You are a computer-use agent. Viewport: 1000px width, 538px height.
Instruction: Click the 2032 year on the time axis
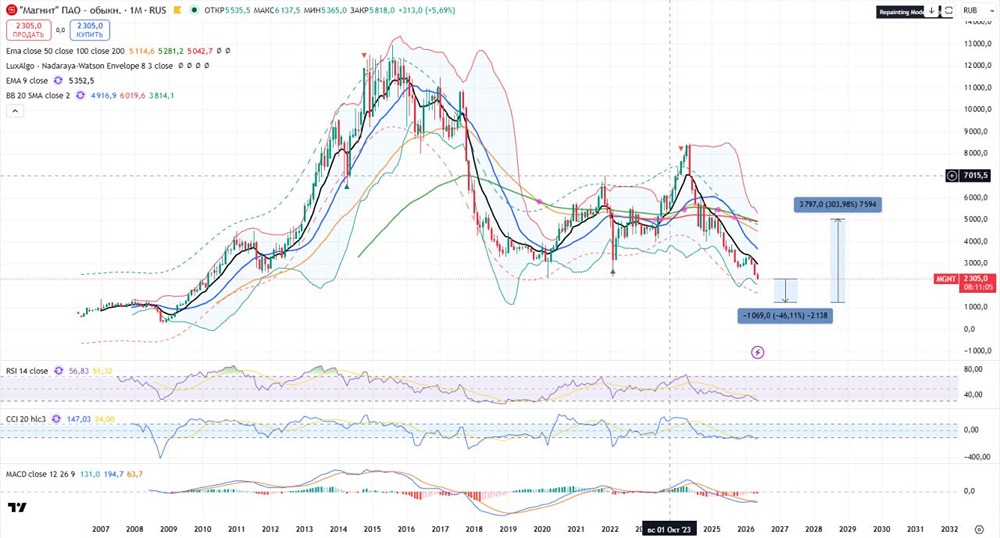pos(949,529)
